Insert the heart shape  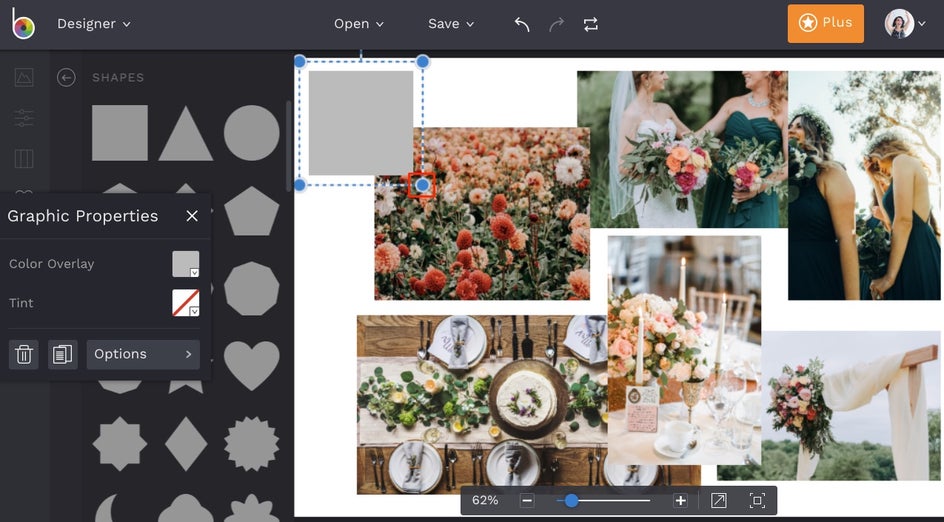coord(251,365)
